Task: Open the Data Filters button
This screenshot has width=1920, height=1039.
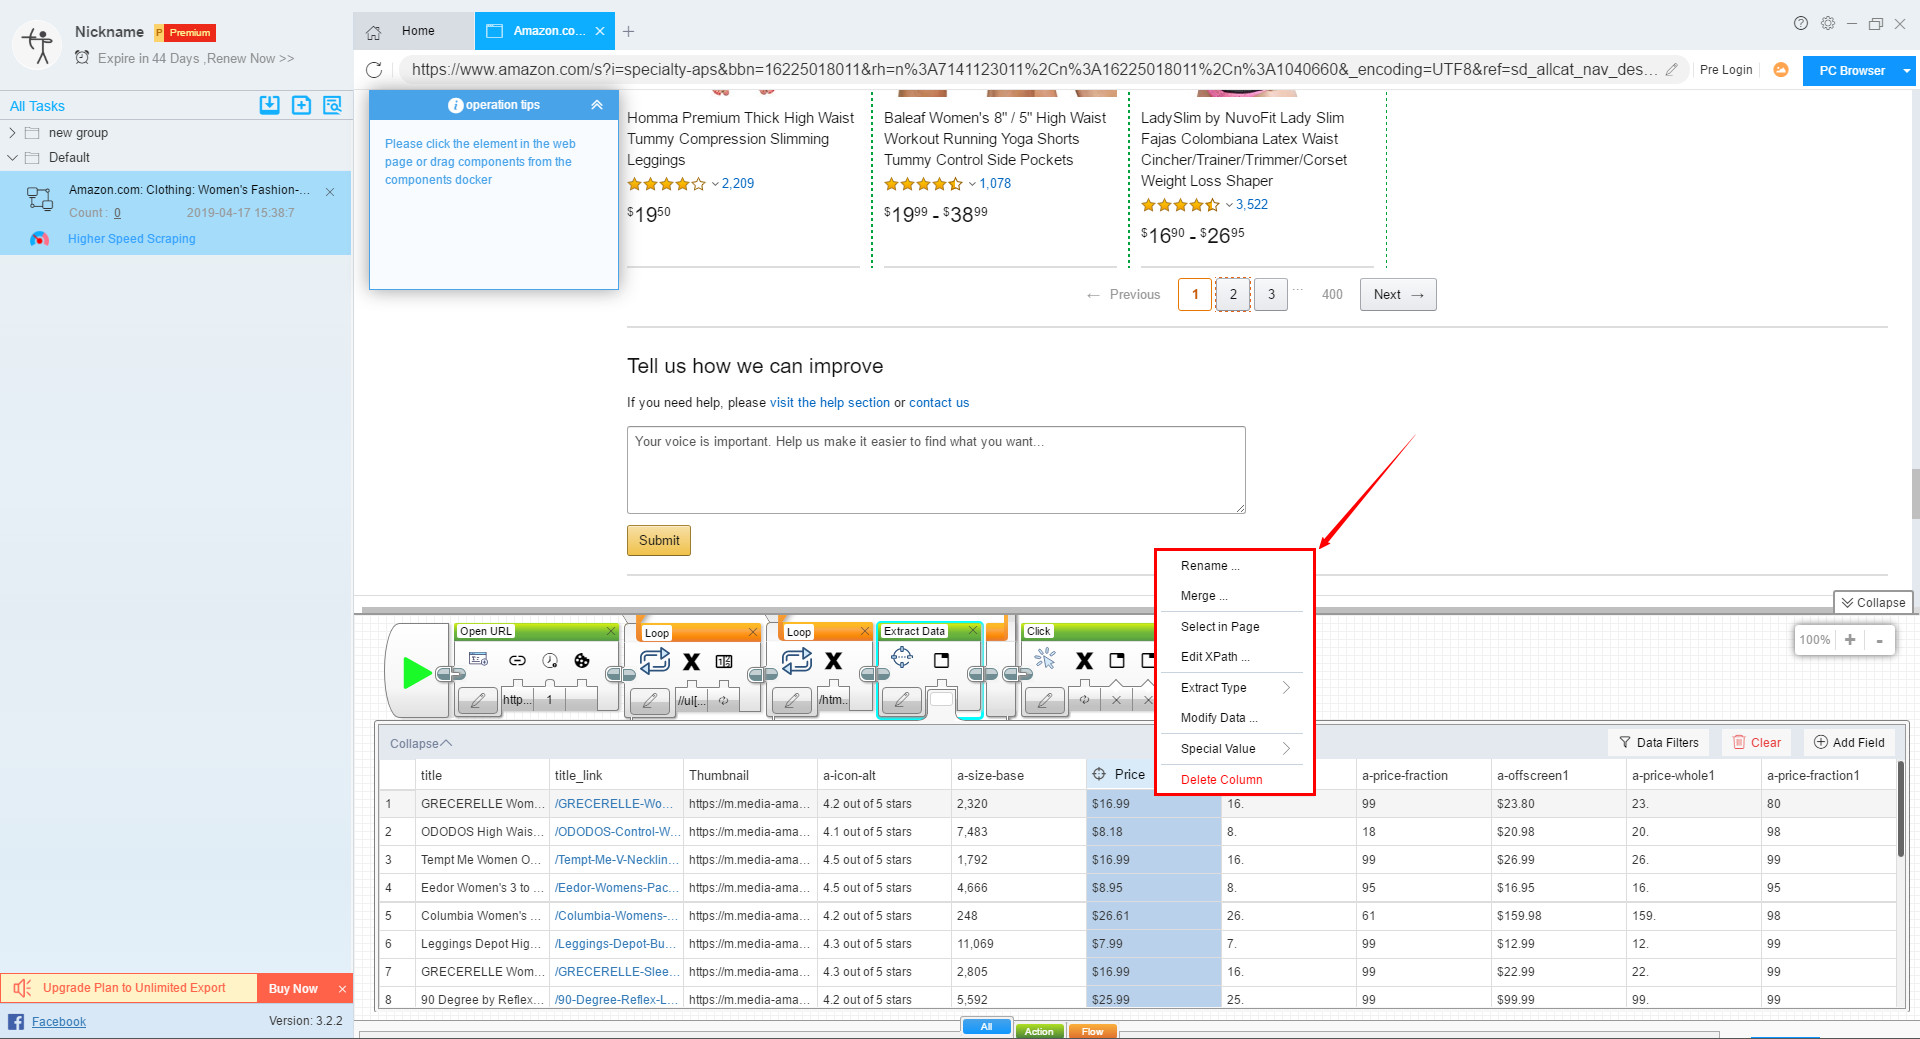Action: coord(1659,743)
